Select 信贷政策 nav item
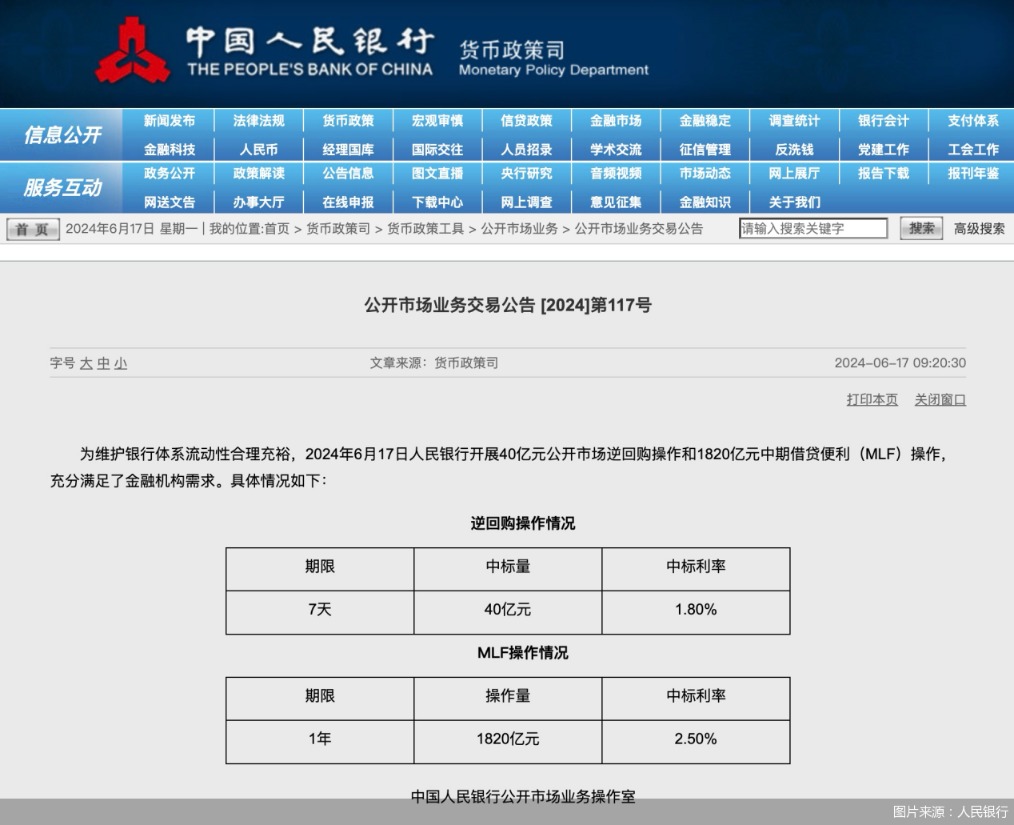This screenshot has width=1014, height=825. pyautogui.click(x=526, y=121)
